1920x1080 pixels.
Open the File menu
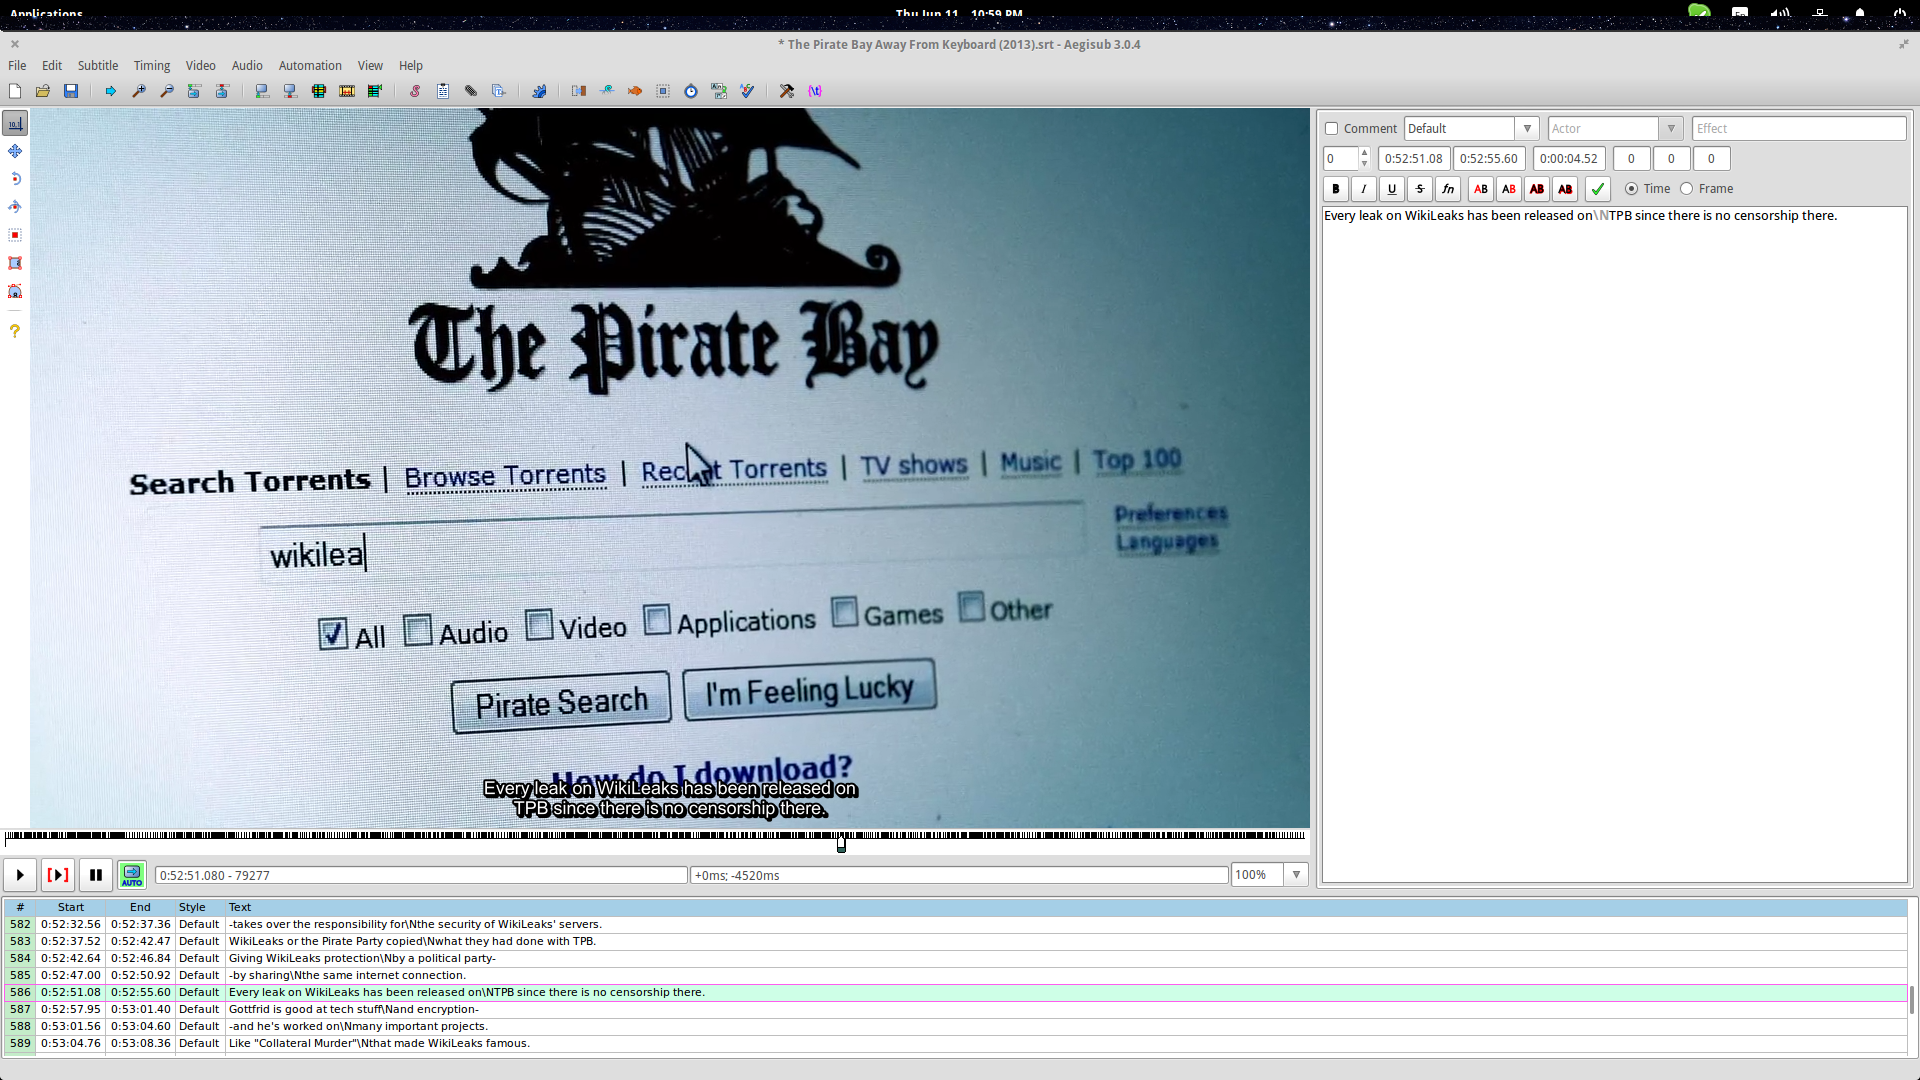click(x=17, y=66)
